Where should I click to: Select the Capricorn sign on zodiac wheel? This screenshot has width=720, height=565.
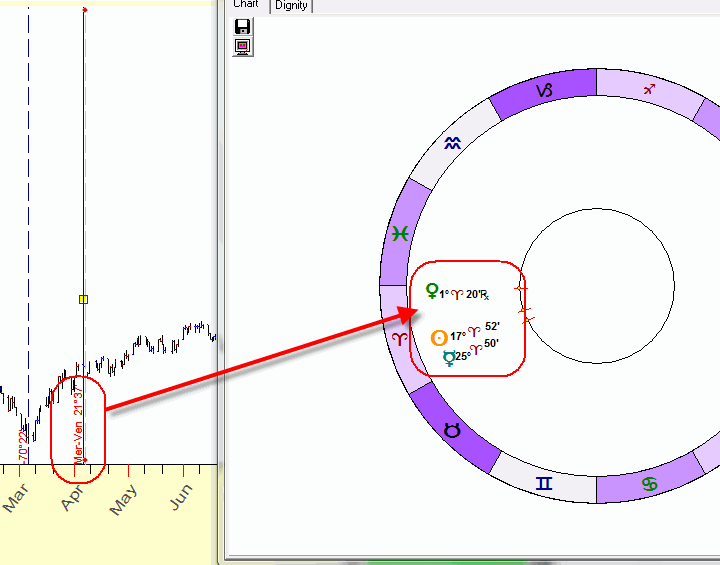(x=544, y=91)
